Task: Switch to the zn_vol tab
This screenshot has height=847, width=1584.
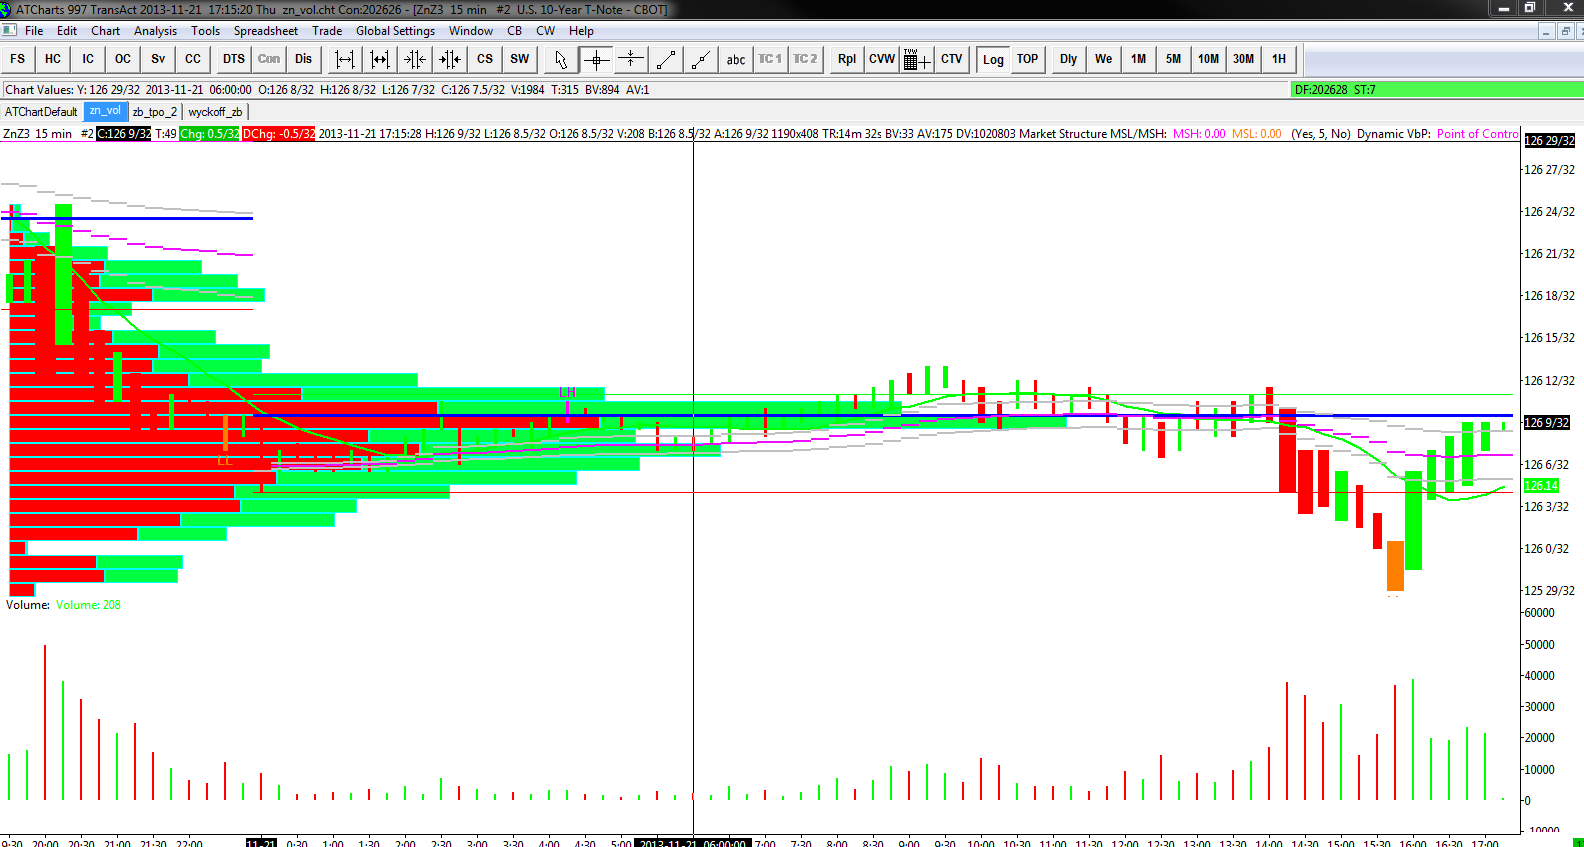Action: (105, 111)
